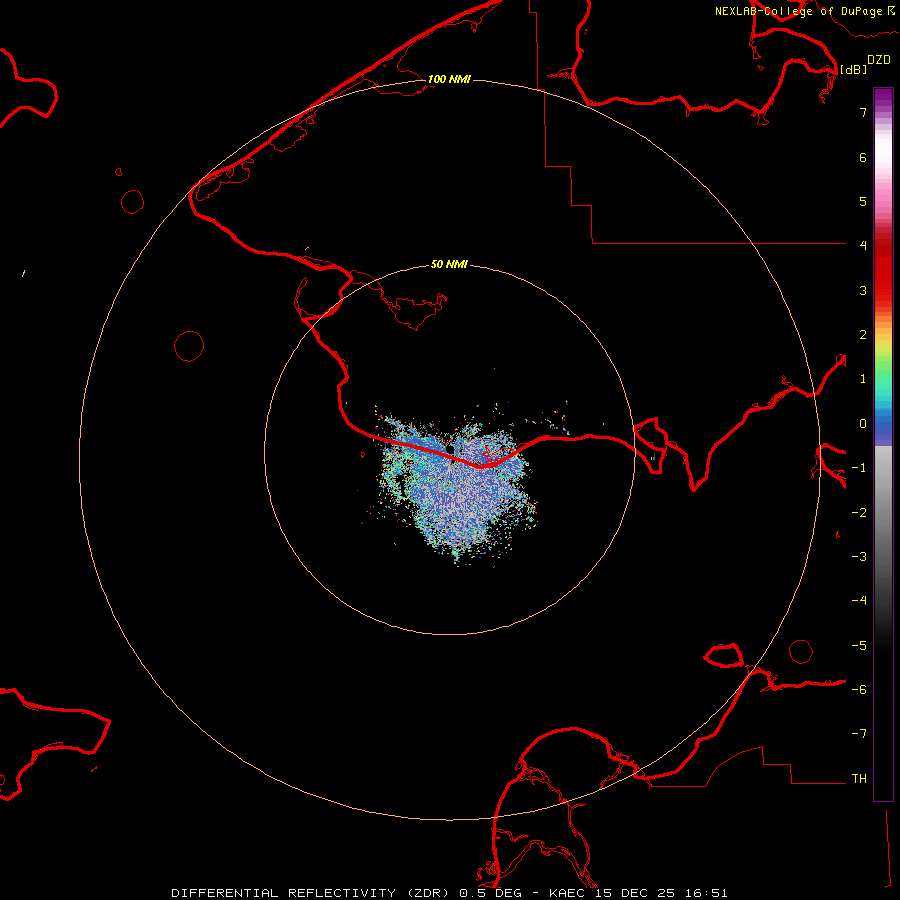The image size is (900, 900).
Task: Click the TH threshold label on scale
Action: (859, 779)
